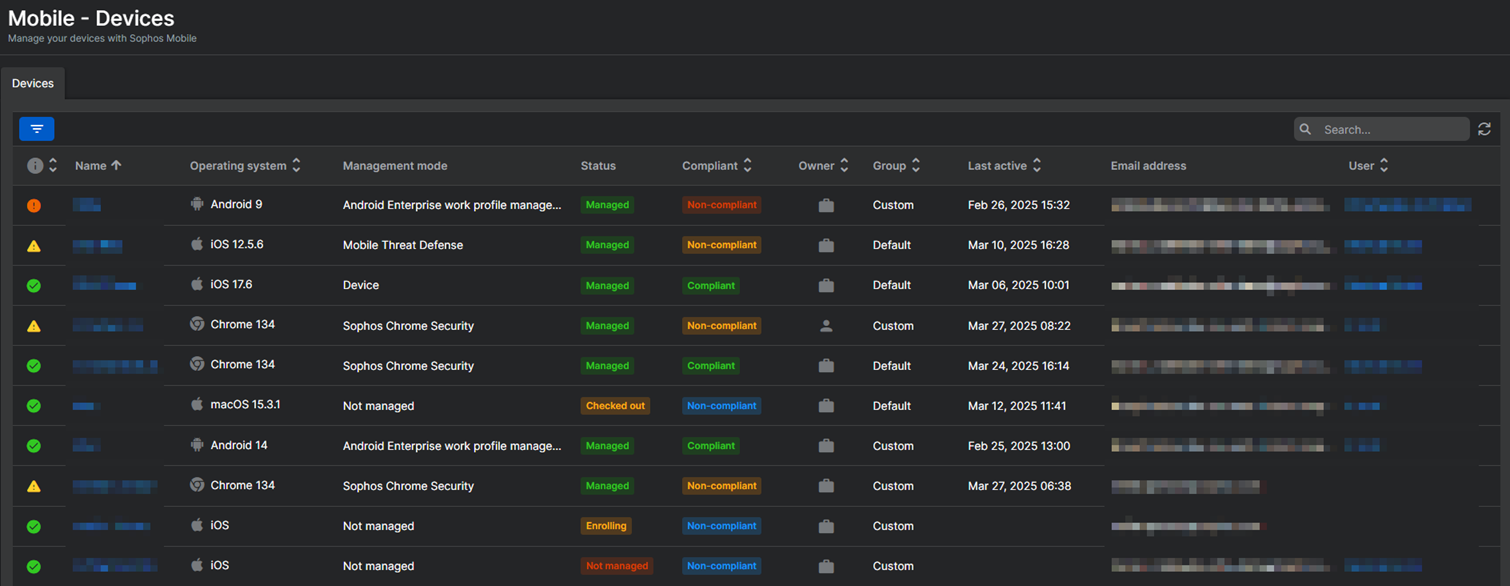Click the info icon in table header
This screenshot has width=1510, height=586.
[x=35, y=166]
